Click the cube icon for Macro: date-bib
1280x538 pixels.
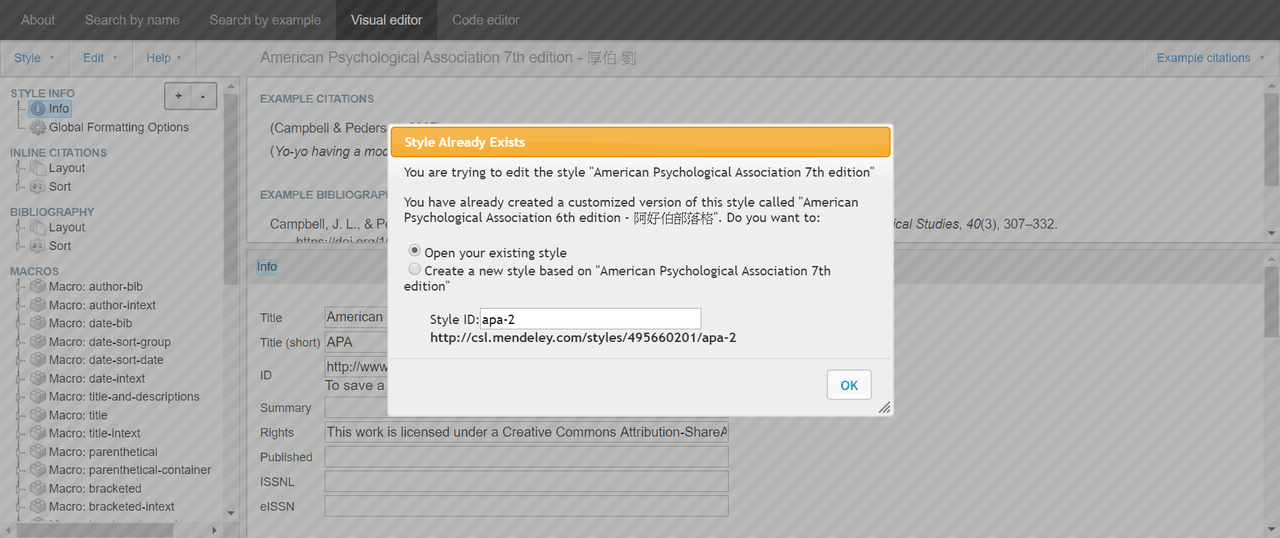37,323
